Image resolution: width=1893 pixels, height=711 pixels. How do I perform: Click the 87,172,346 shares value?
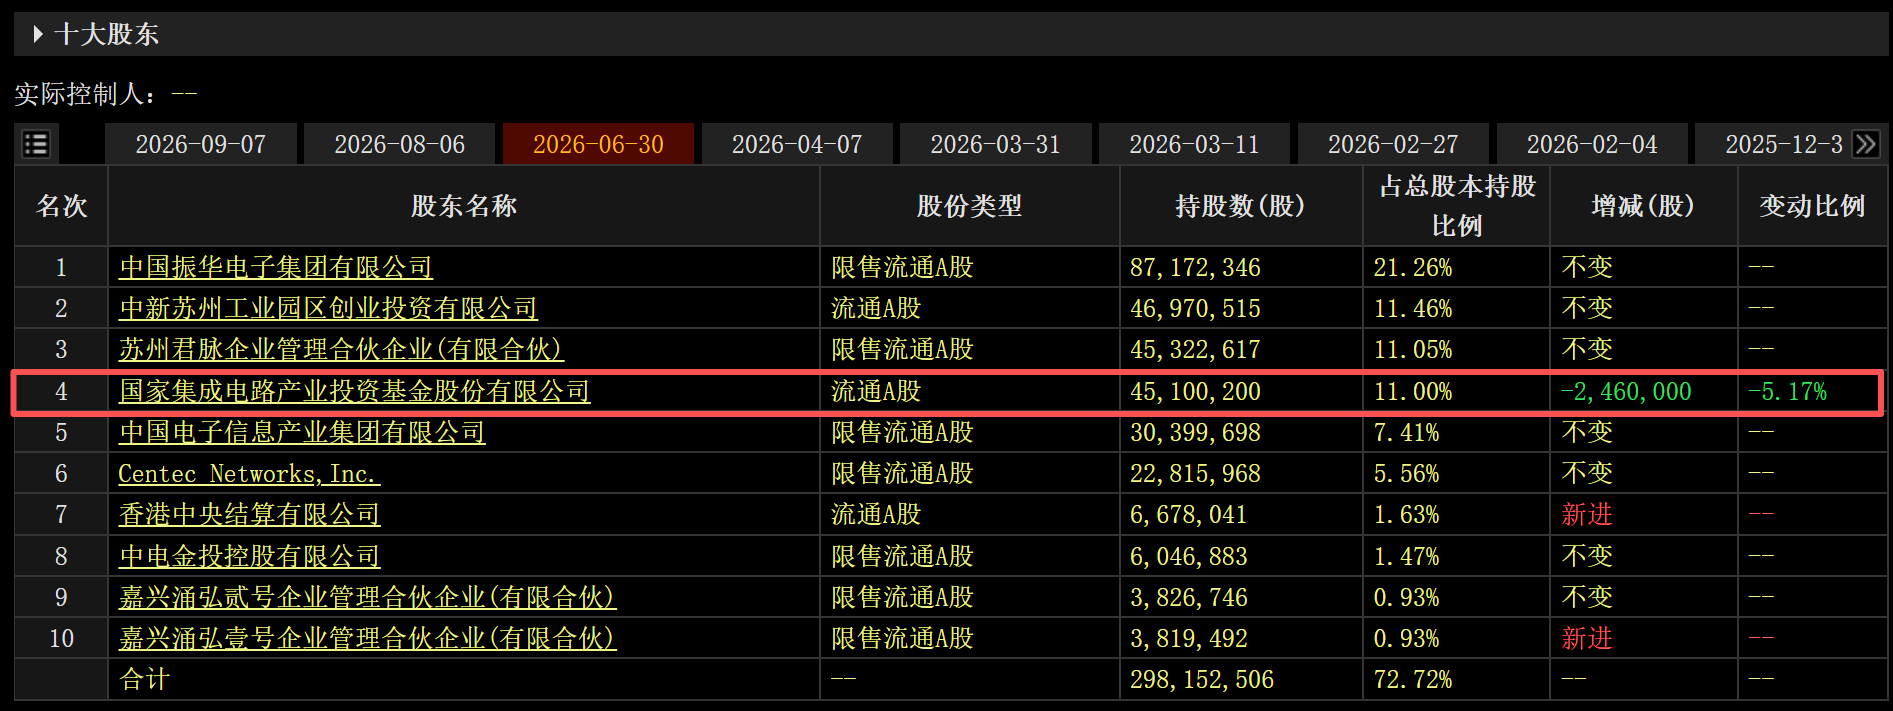(1195, 267)
